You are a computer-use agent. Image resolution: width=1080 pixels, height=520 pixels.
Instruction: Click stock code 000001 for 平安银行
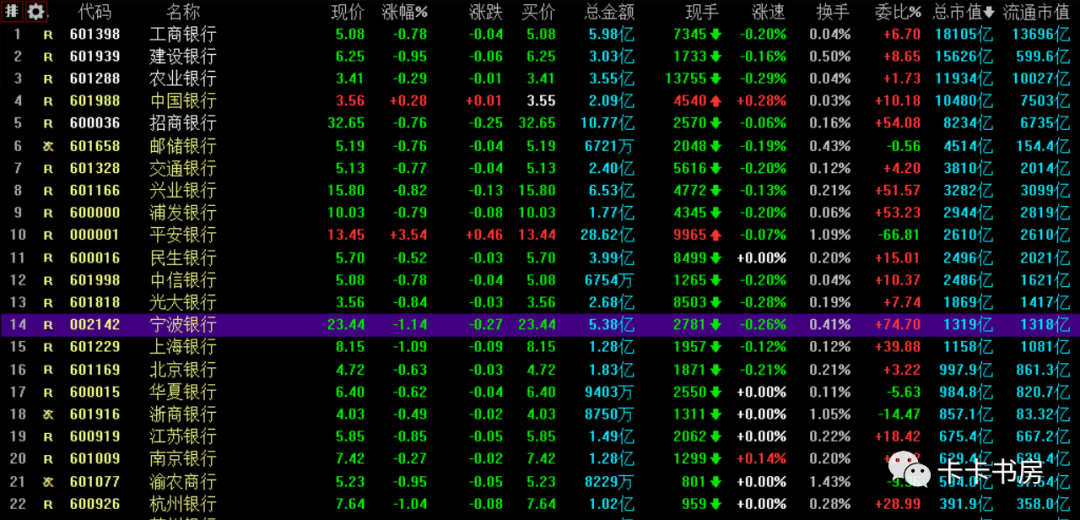point(95,235)
